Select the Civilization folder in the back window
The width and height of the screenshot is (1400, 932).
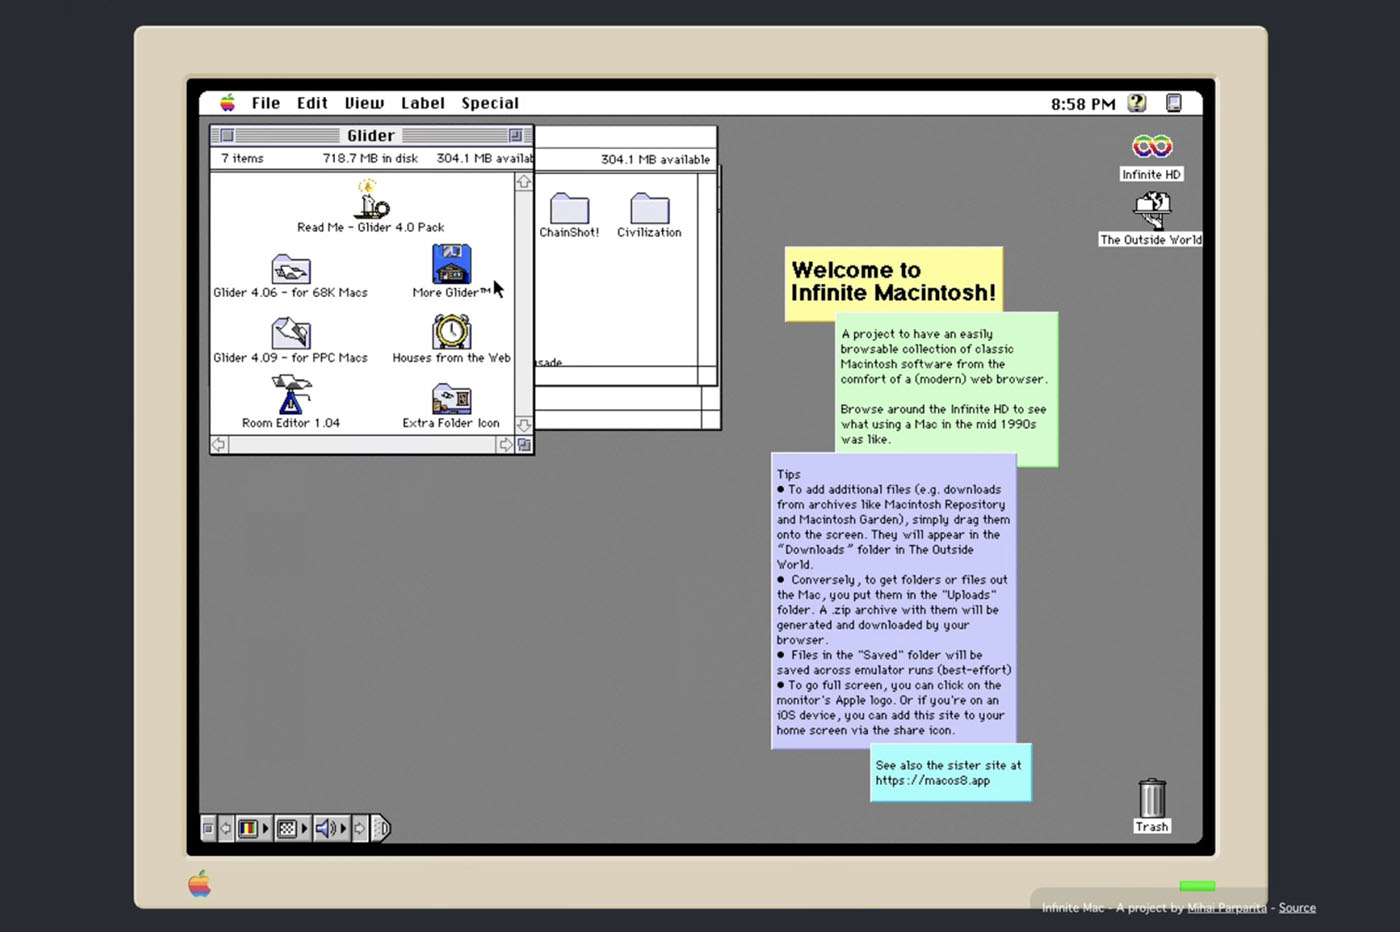click(649, 208)
